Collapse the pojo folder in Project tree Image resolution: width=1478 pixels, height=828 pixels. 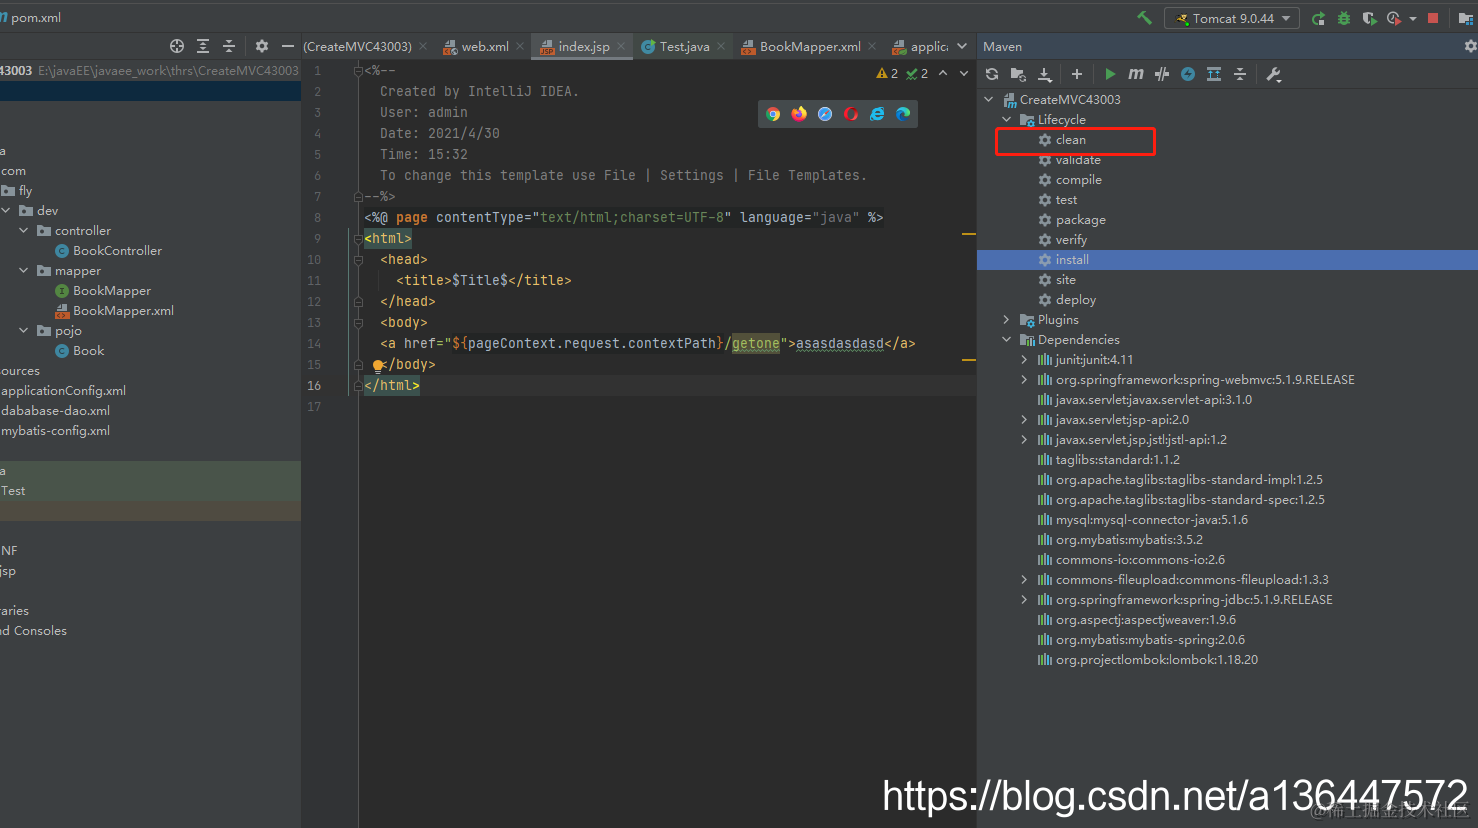tap(24, 331)
